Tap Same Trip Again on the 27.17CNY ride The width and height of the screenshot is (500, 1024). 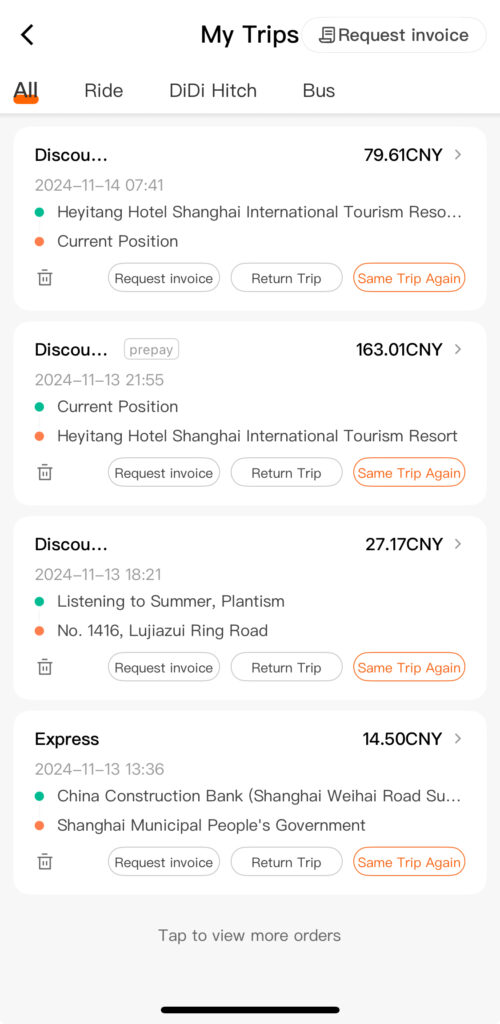coord(409,667)
